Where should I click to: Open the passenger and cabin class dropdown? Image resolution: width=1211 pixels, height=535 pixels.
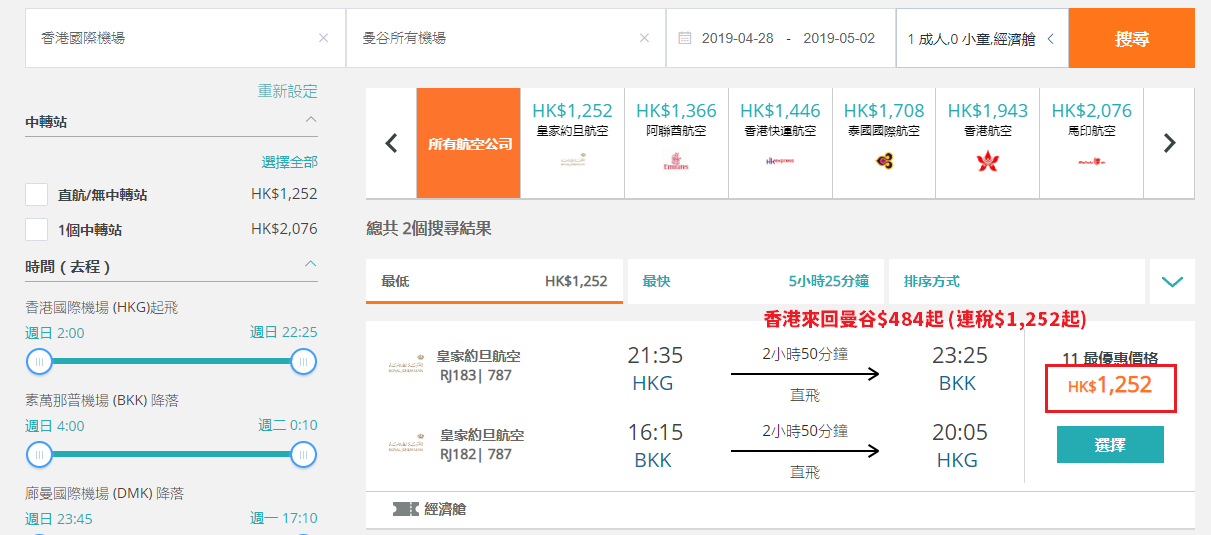(981, 38)
